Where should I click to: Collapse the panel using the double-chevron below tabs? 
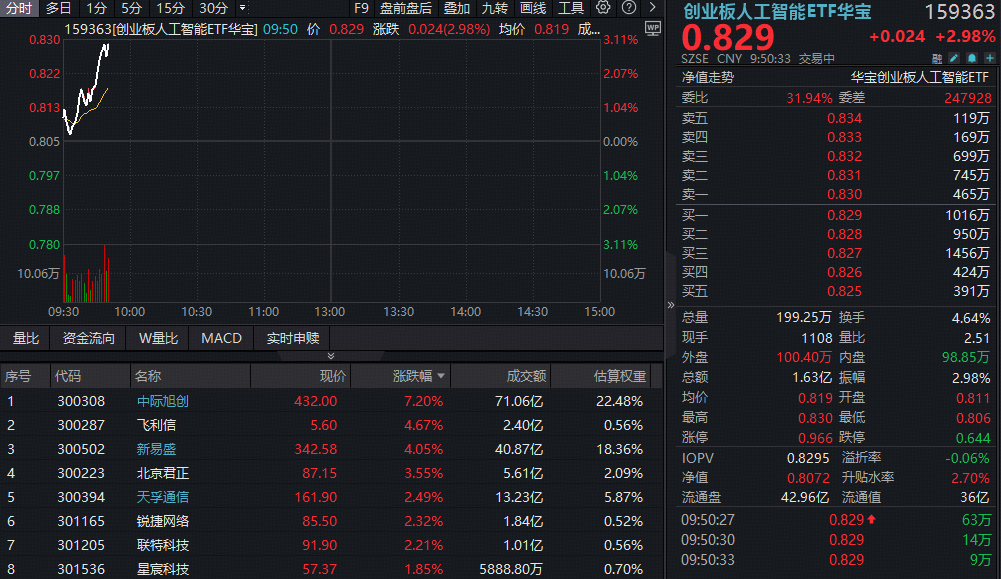(x=331, y=356)
